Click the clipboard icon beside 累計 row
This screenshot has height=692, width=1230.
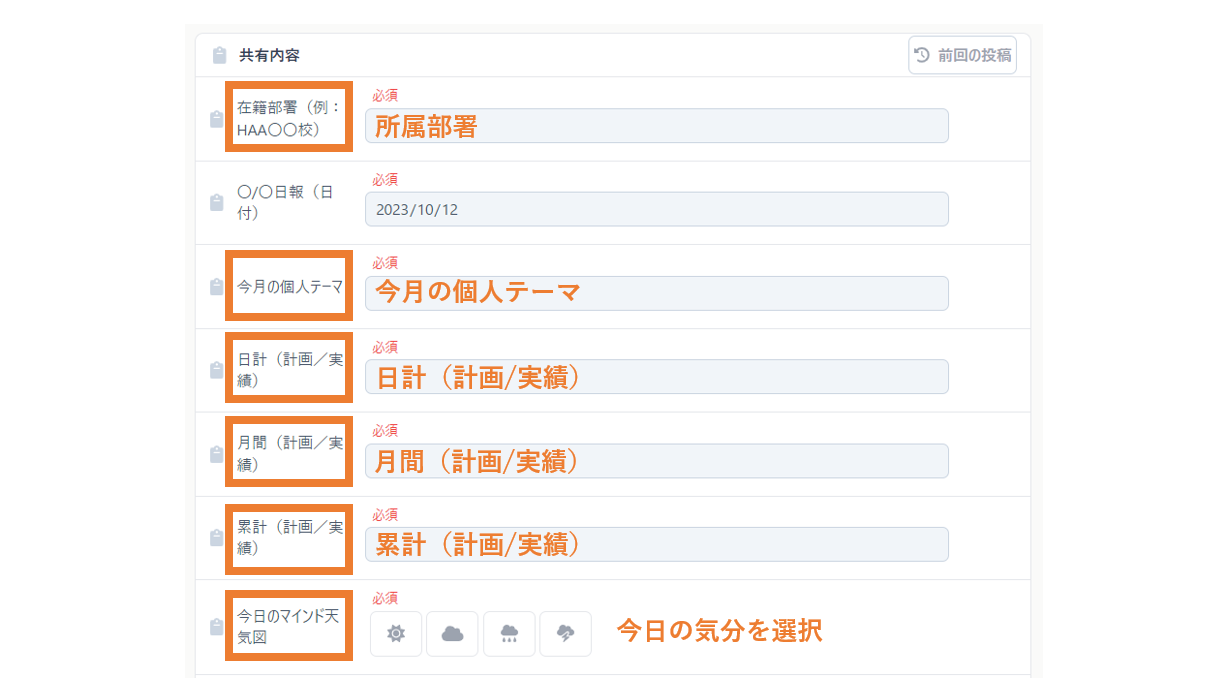click(216, 538)
